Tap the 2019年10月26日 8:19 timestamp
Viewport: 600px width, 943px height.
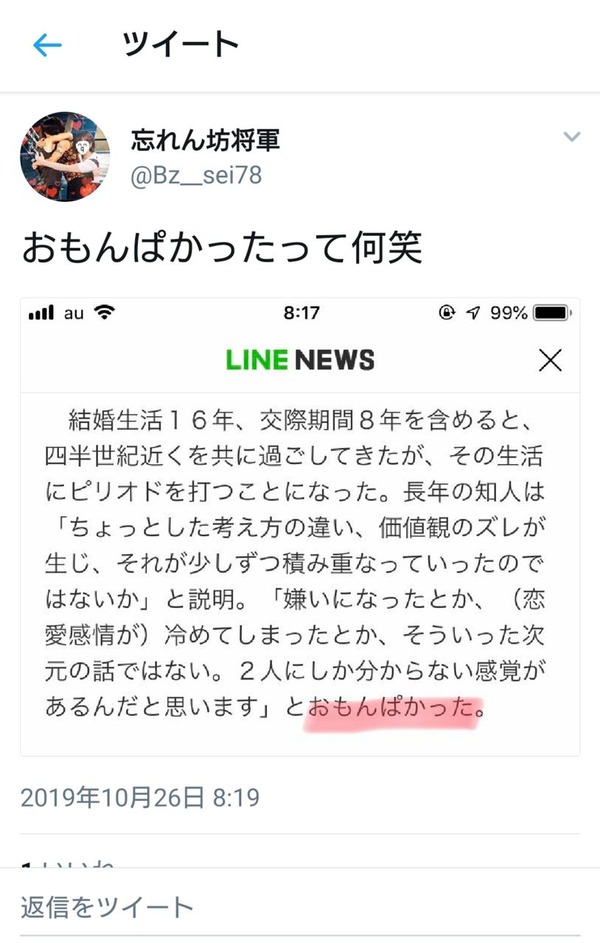tap(140, 797)
